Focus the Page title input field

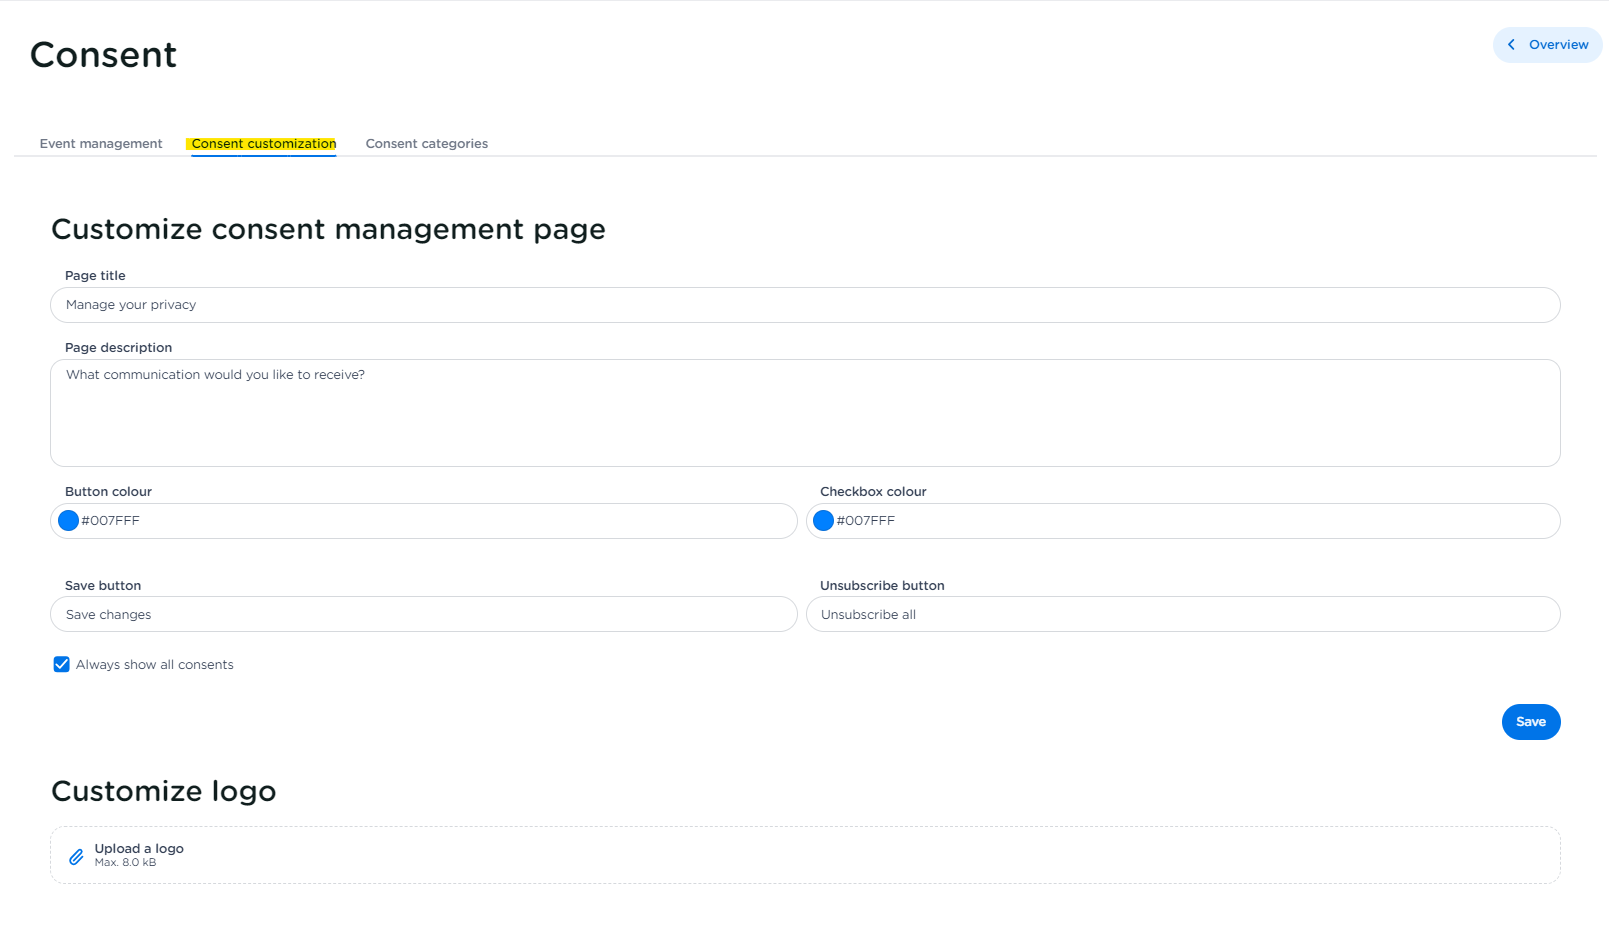[x=805, y=305]
